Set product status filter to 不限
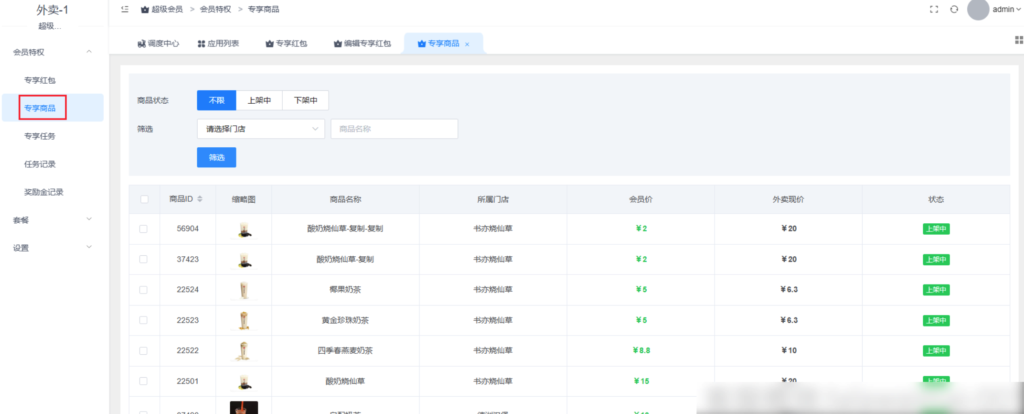 [x=216, y=101]
